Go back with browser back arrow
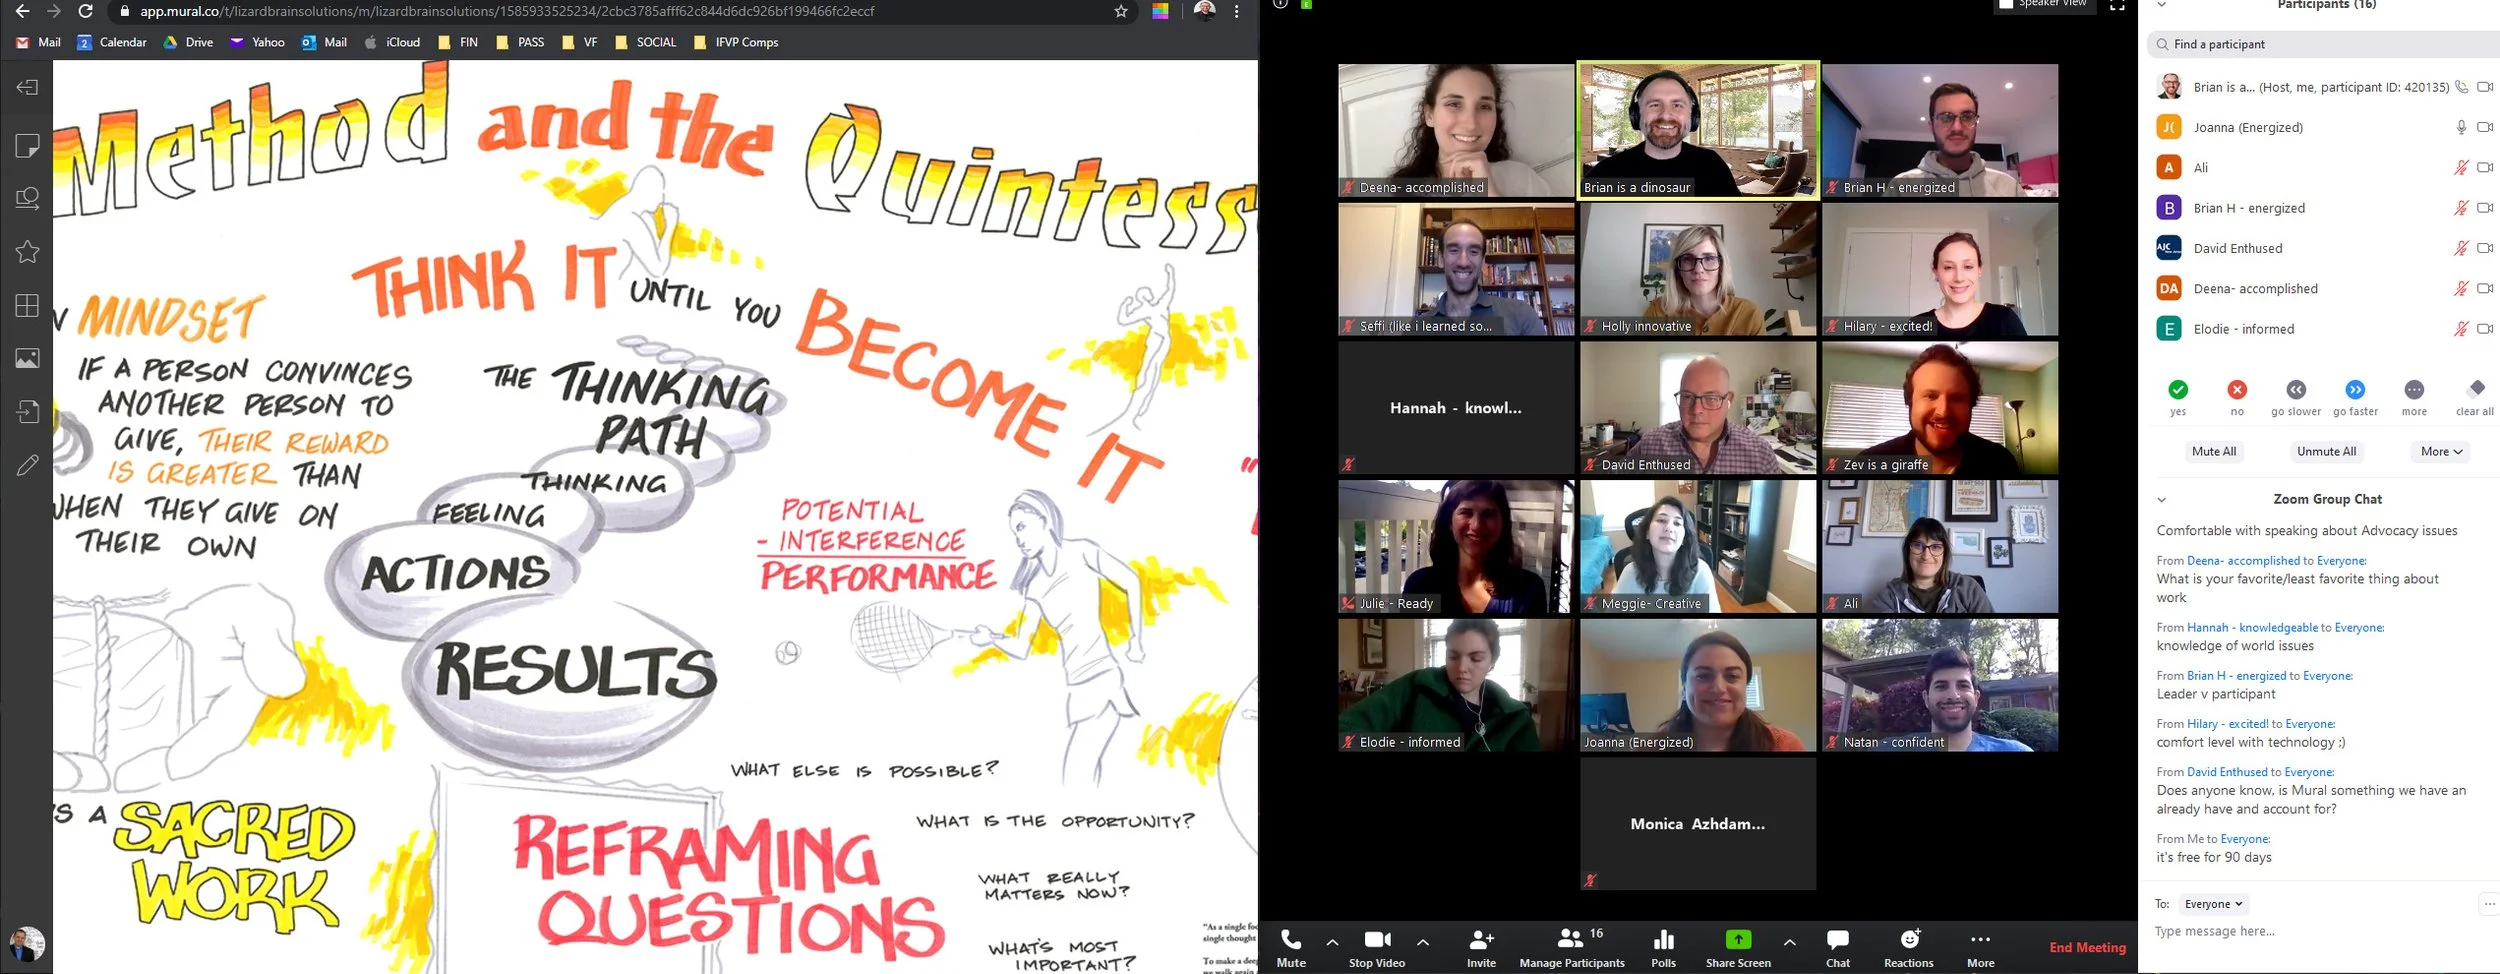This screenshot has height=974, width=2500. click(x=22, y=11)
